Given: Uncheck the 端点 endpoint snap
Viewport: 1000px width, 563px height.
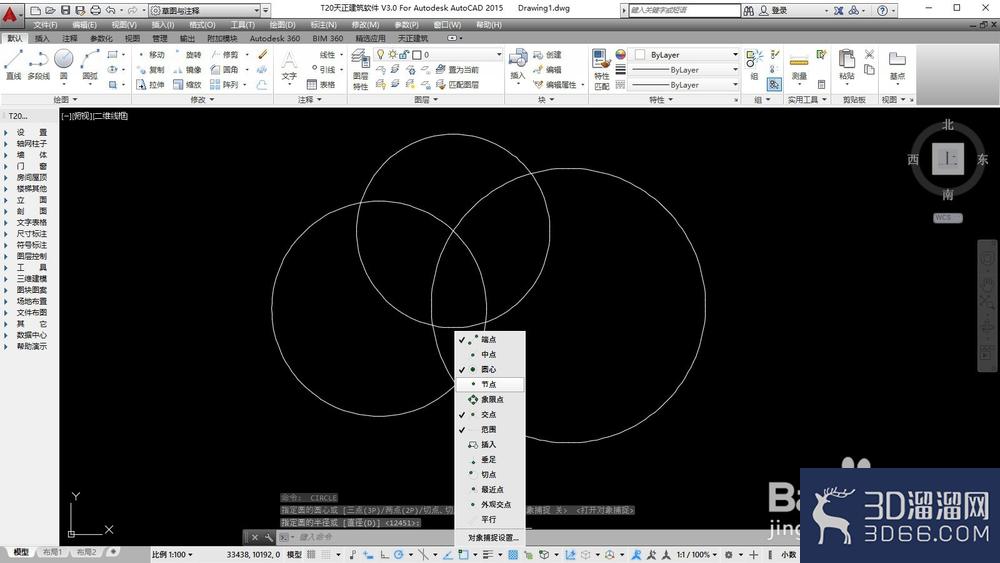Looking at the screenshot, I should (x=490, y=340).
